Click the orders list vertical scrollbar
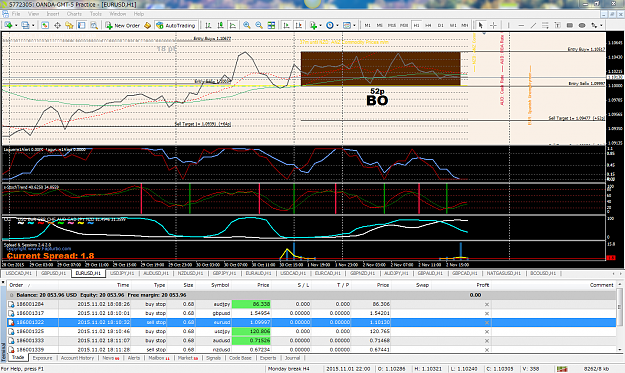The image size is (625, 373). coord(619,315)
